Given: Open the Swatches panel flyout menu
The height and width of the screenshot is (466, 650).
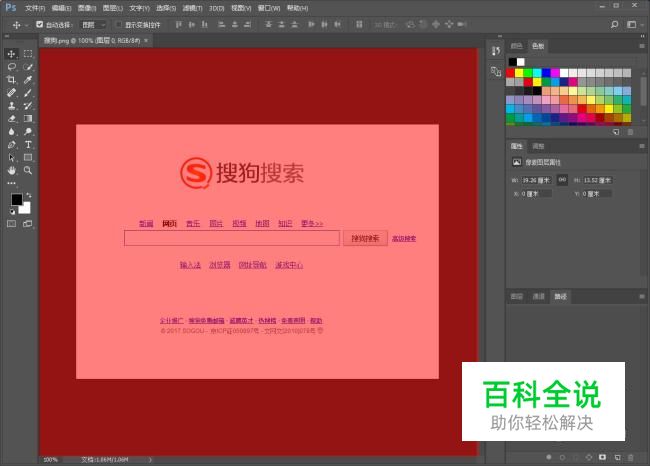Looking at the screenshot, I should 642,46.
